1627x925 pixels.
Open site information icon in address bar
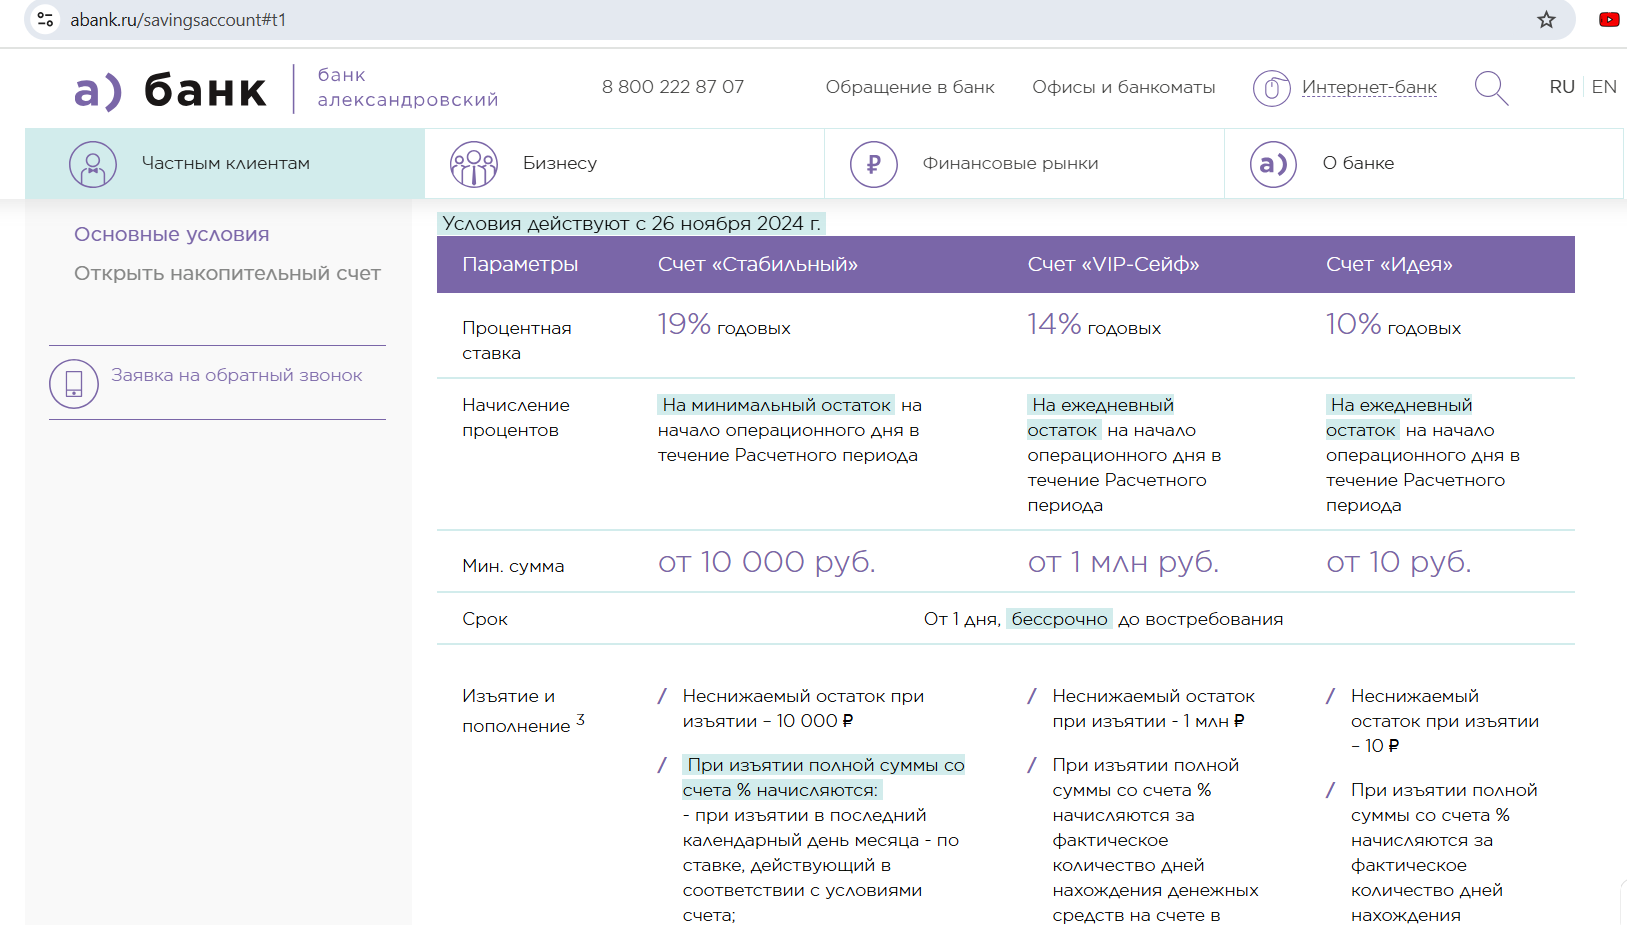pyautogui.click(x=45, y=20)
